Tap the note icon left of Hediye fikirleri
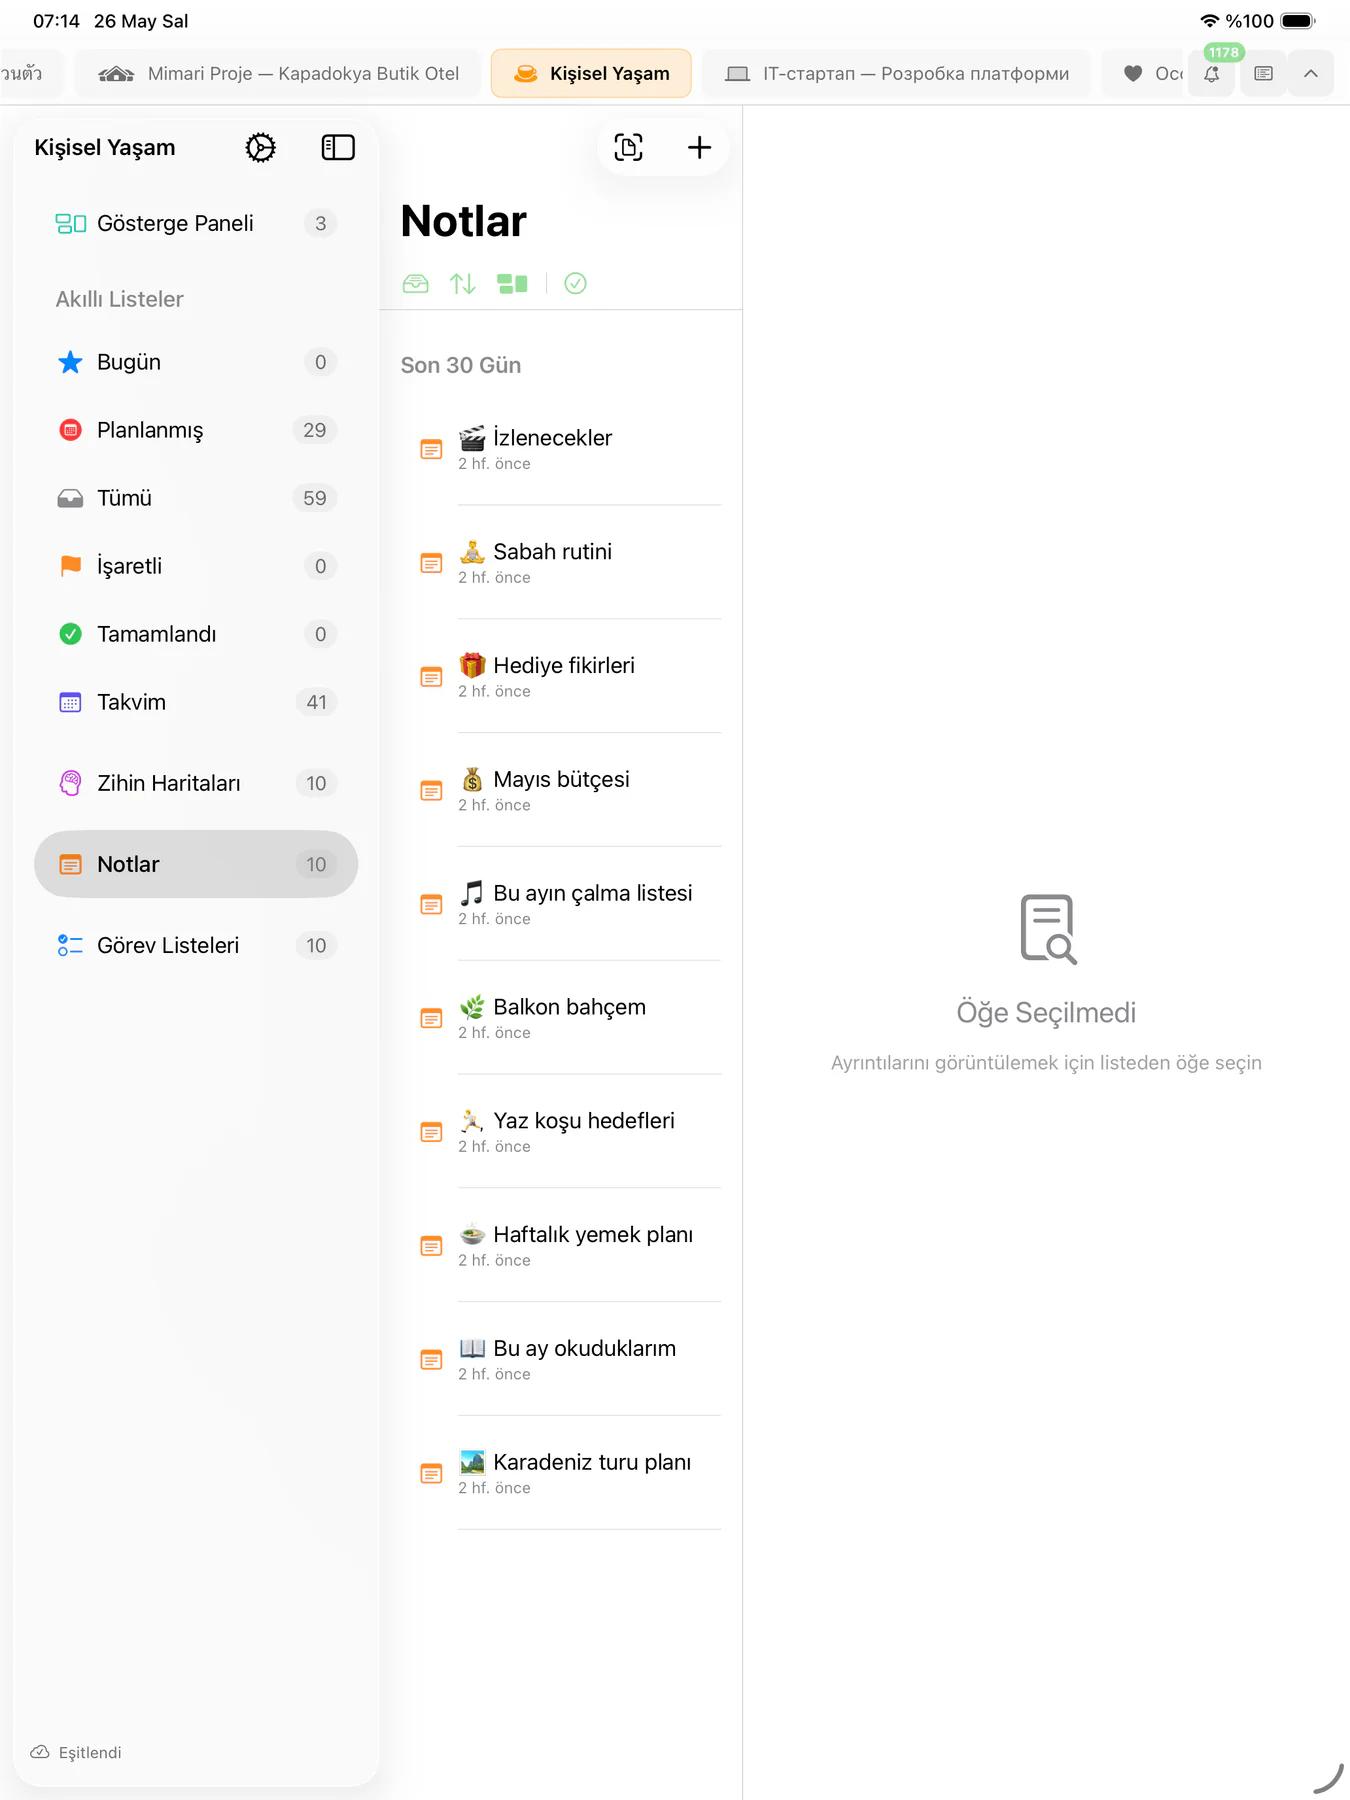Screen dimensions: 1350x1800 431,677
